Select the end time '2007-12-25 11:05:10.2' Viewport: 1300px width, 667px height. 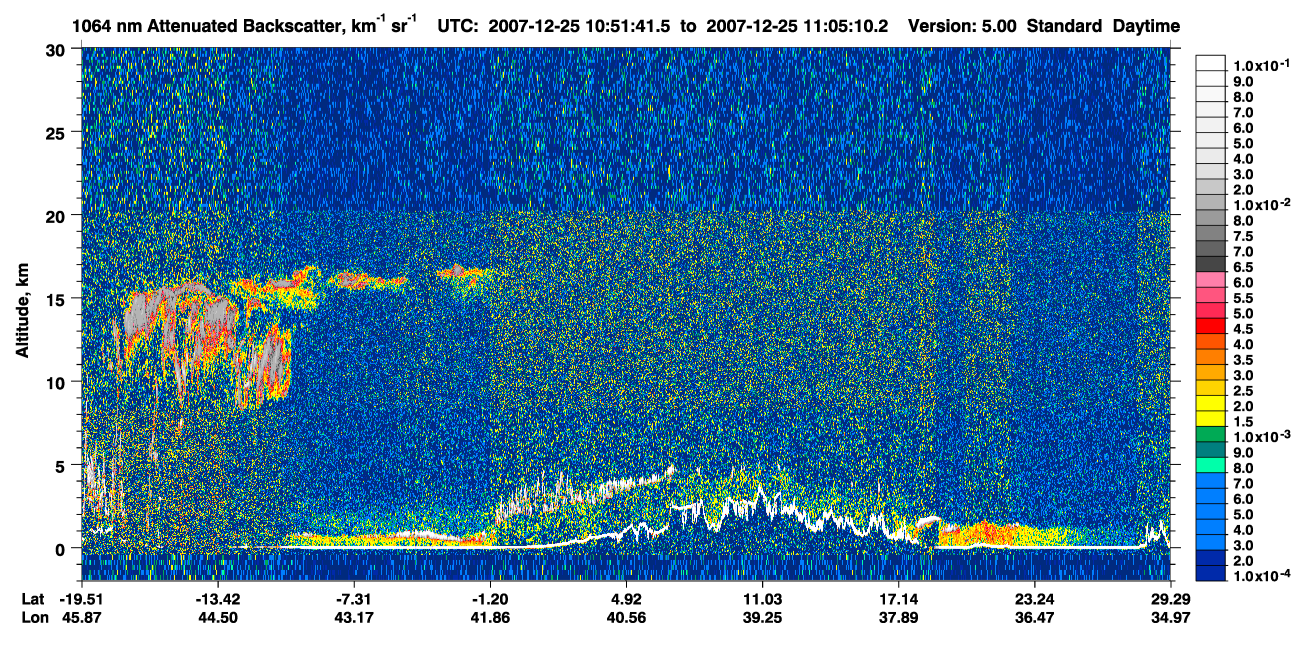[795, 27]
